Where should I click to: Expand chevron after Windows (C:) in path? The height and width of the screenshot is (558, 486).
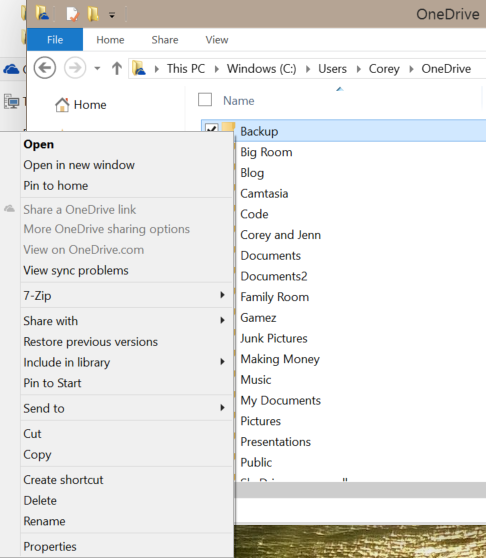[x=308, y=69]
